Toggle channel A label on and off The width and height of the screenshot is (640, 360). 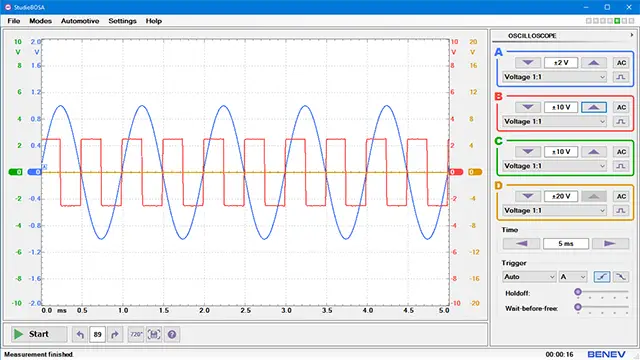(498, 52)
